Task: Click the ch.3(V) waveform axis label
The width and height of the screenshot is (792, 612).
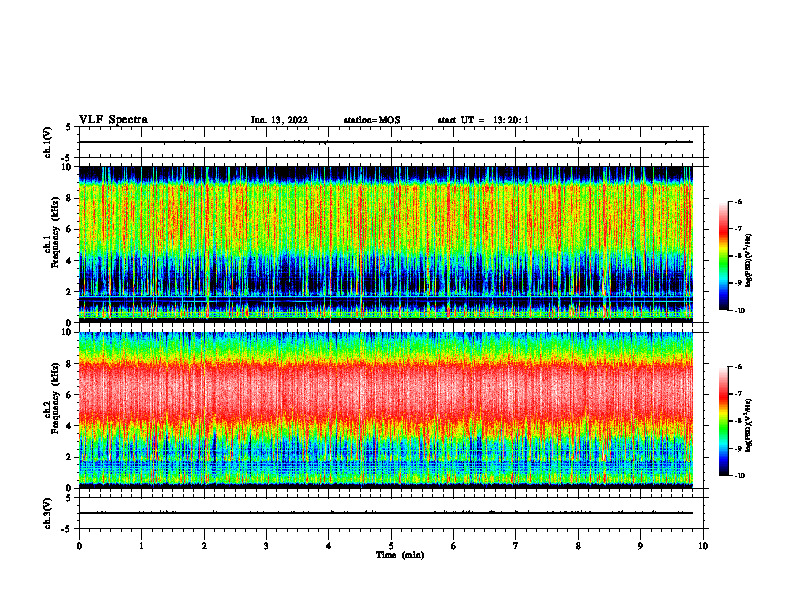Action: point(47,513)
